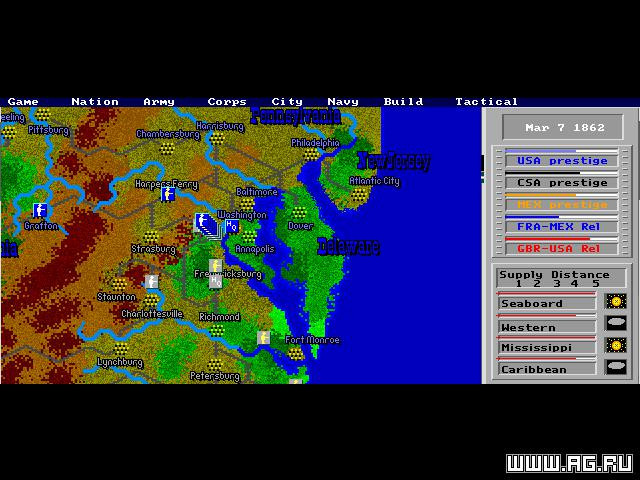The image size is (640, 480).
Task: Select the Union infantry unit at Grafton
Action: [x=40, y=210]
